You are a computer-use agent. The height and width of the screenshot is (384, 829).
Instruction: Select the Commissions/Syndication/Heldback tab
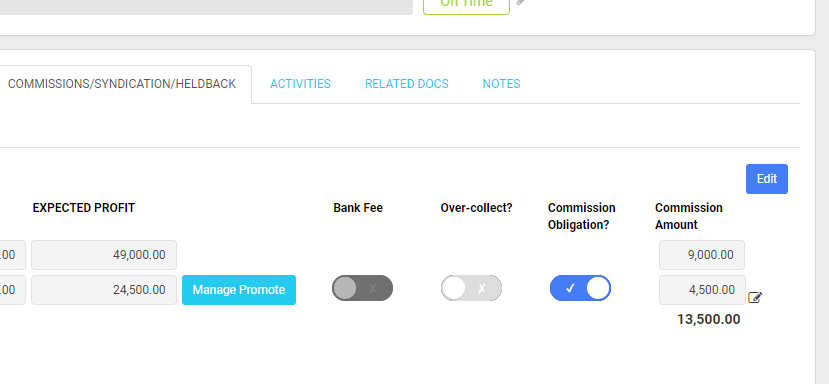coord(122,84)
